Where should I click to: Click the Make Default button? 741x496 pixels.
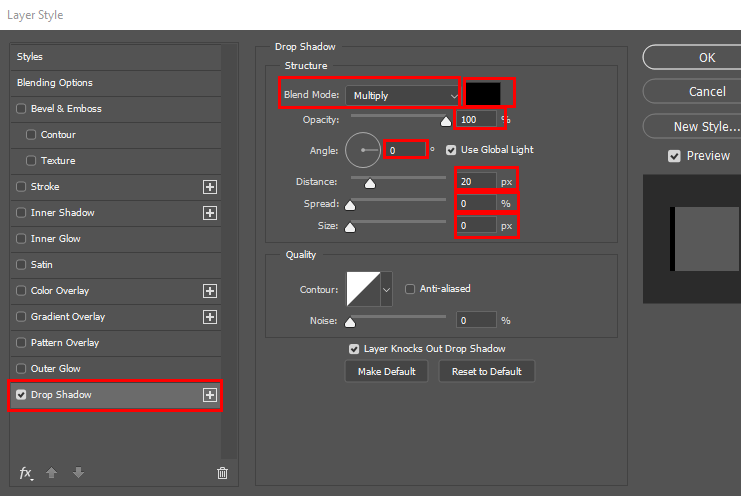[387, 371]
